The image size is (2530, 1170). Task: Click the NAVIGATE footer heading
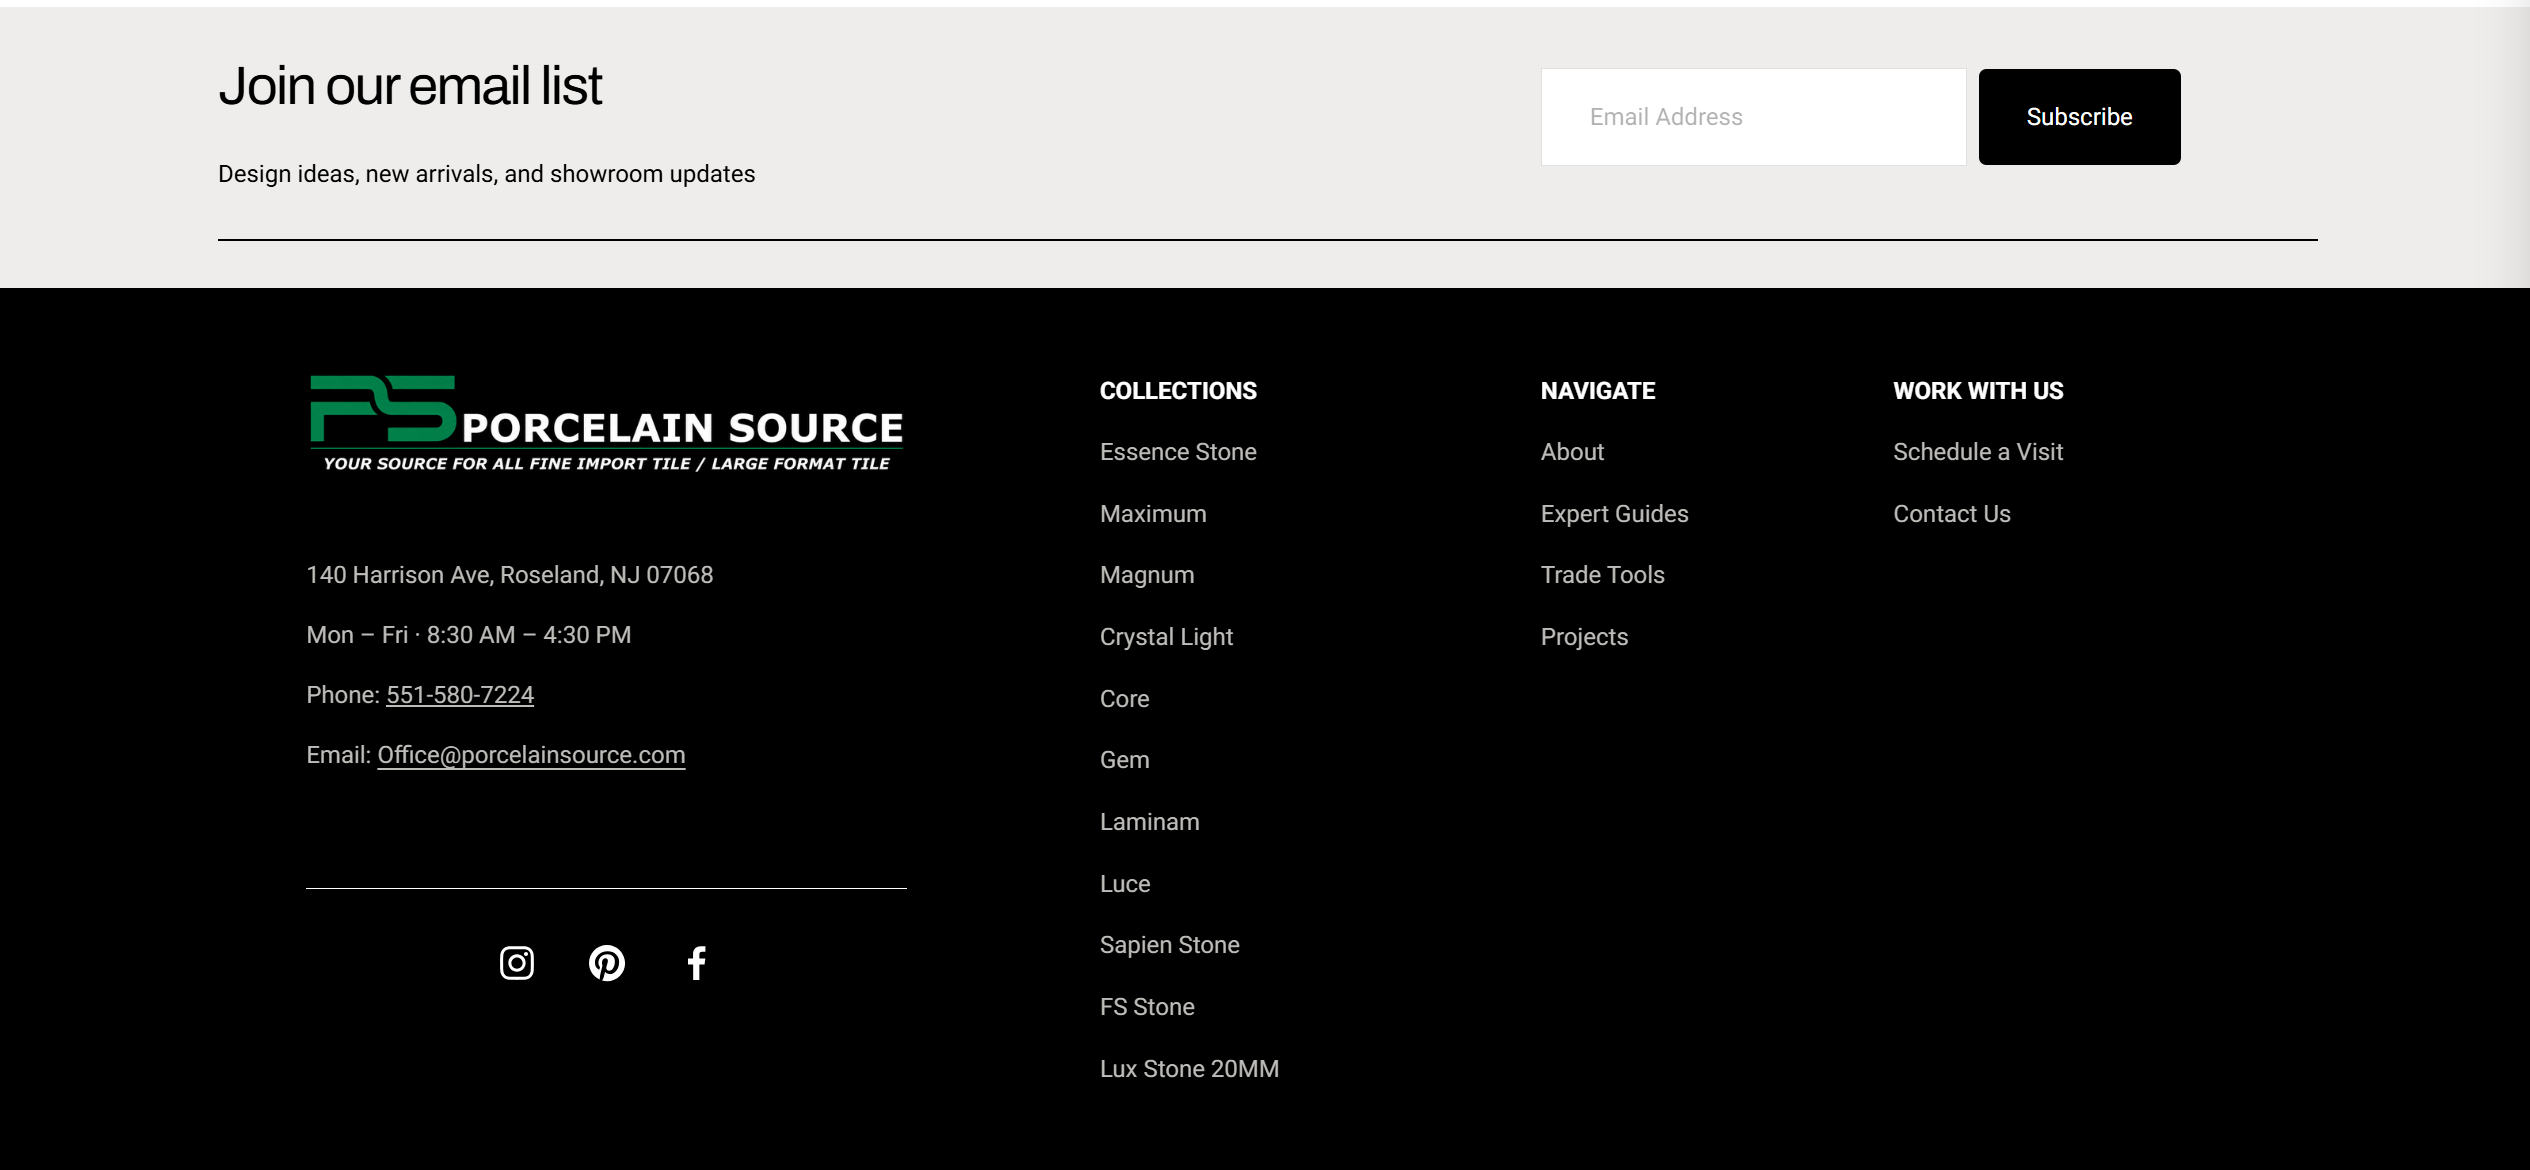tap(1597, 391)
